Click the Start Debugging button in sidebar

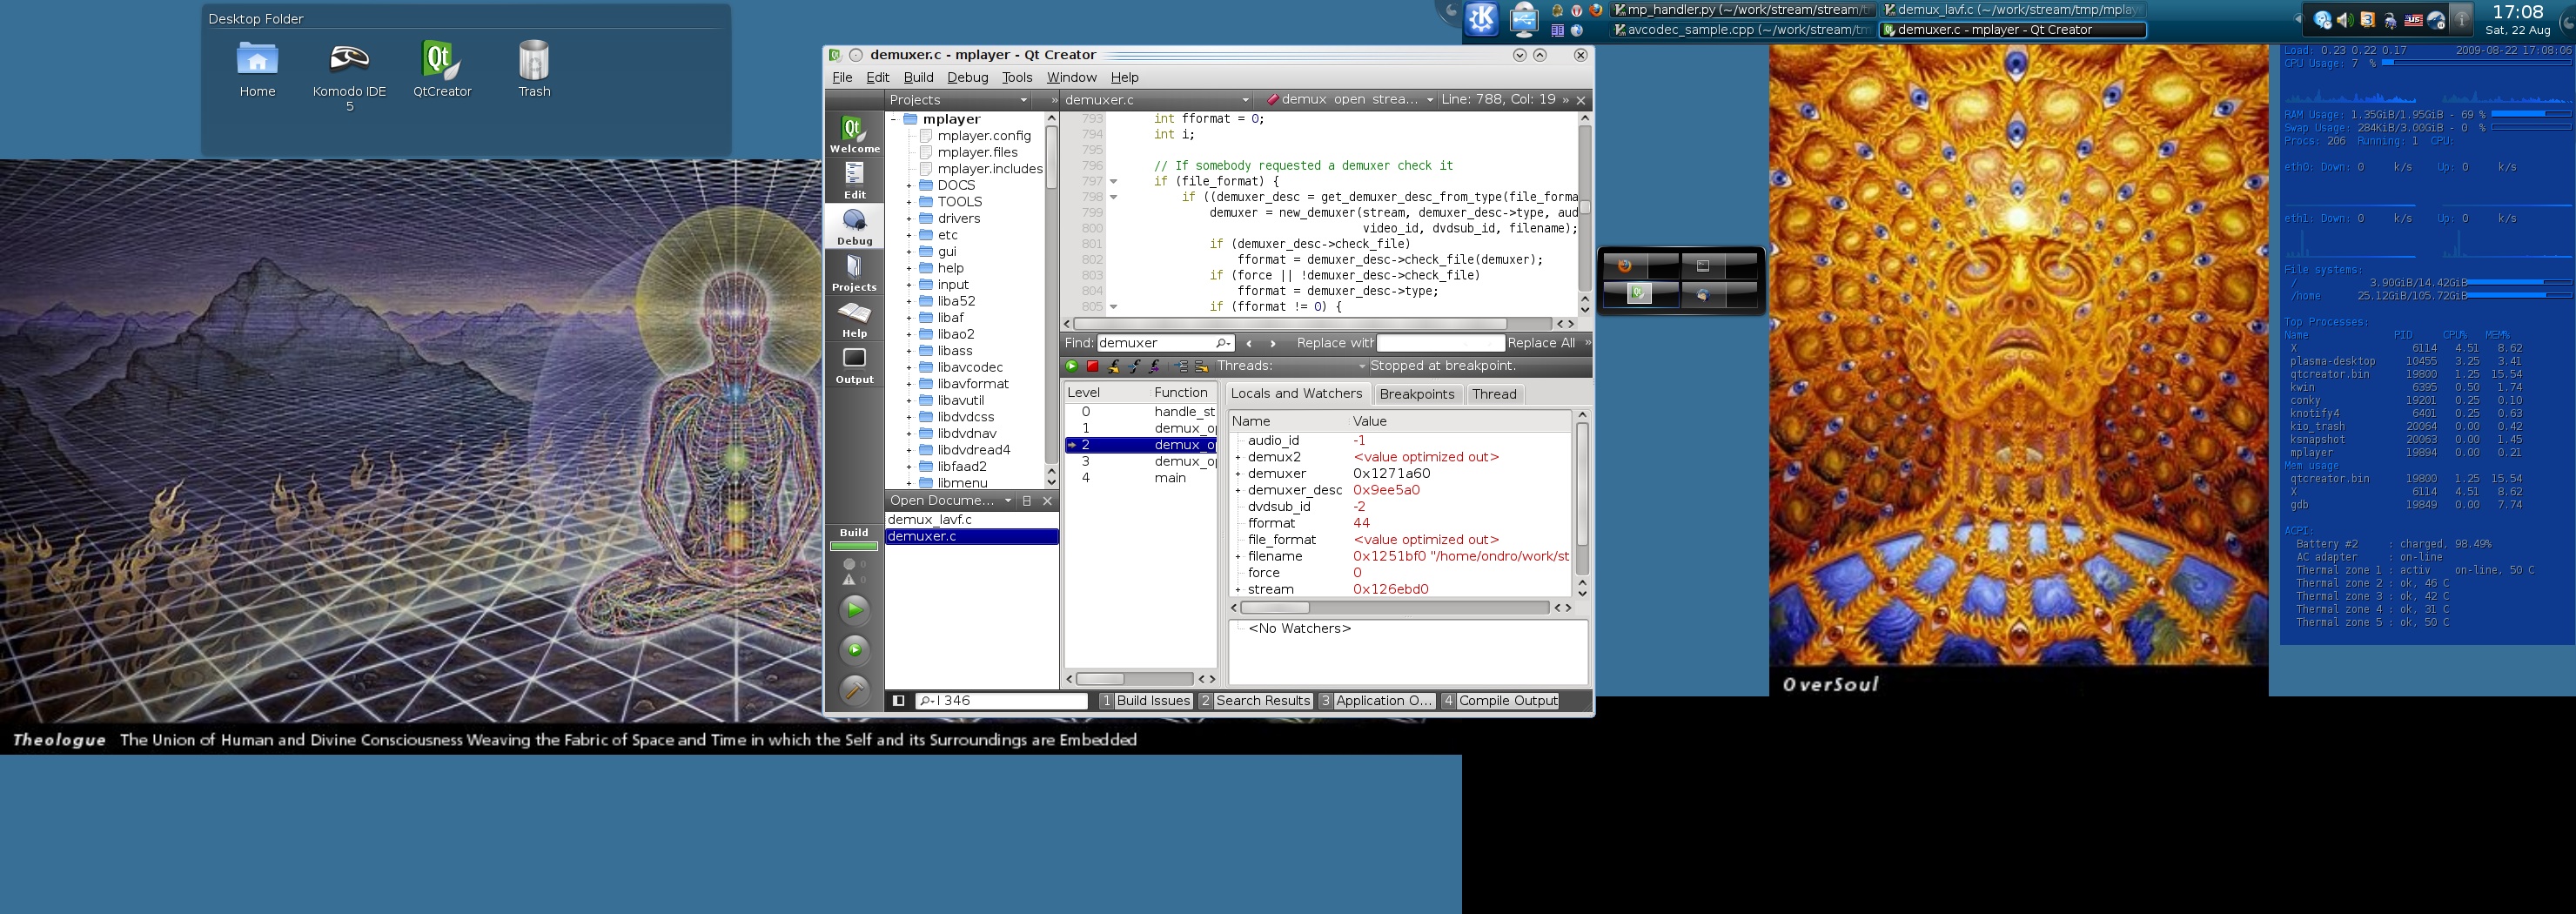[x=854, y=650]
